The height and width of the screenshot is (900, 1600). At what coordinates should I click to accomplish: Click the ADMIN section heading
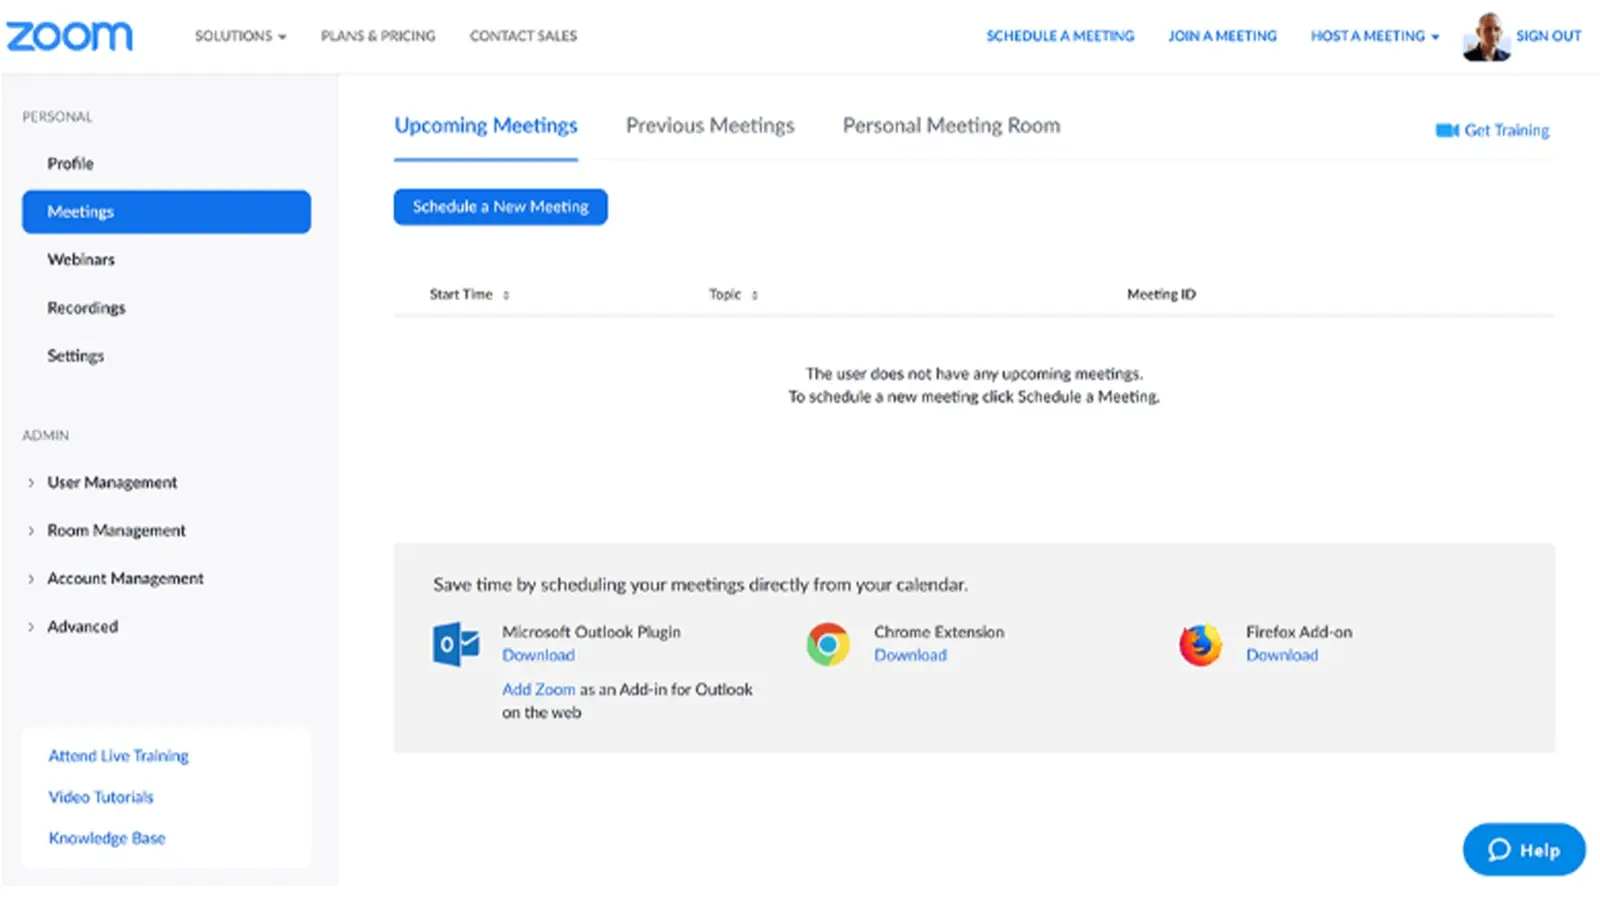(x=46, y=436)
